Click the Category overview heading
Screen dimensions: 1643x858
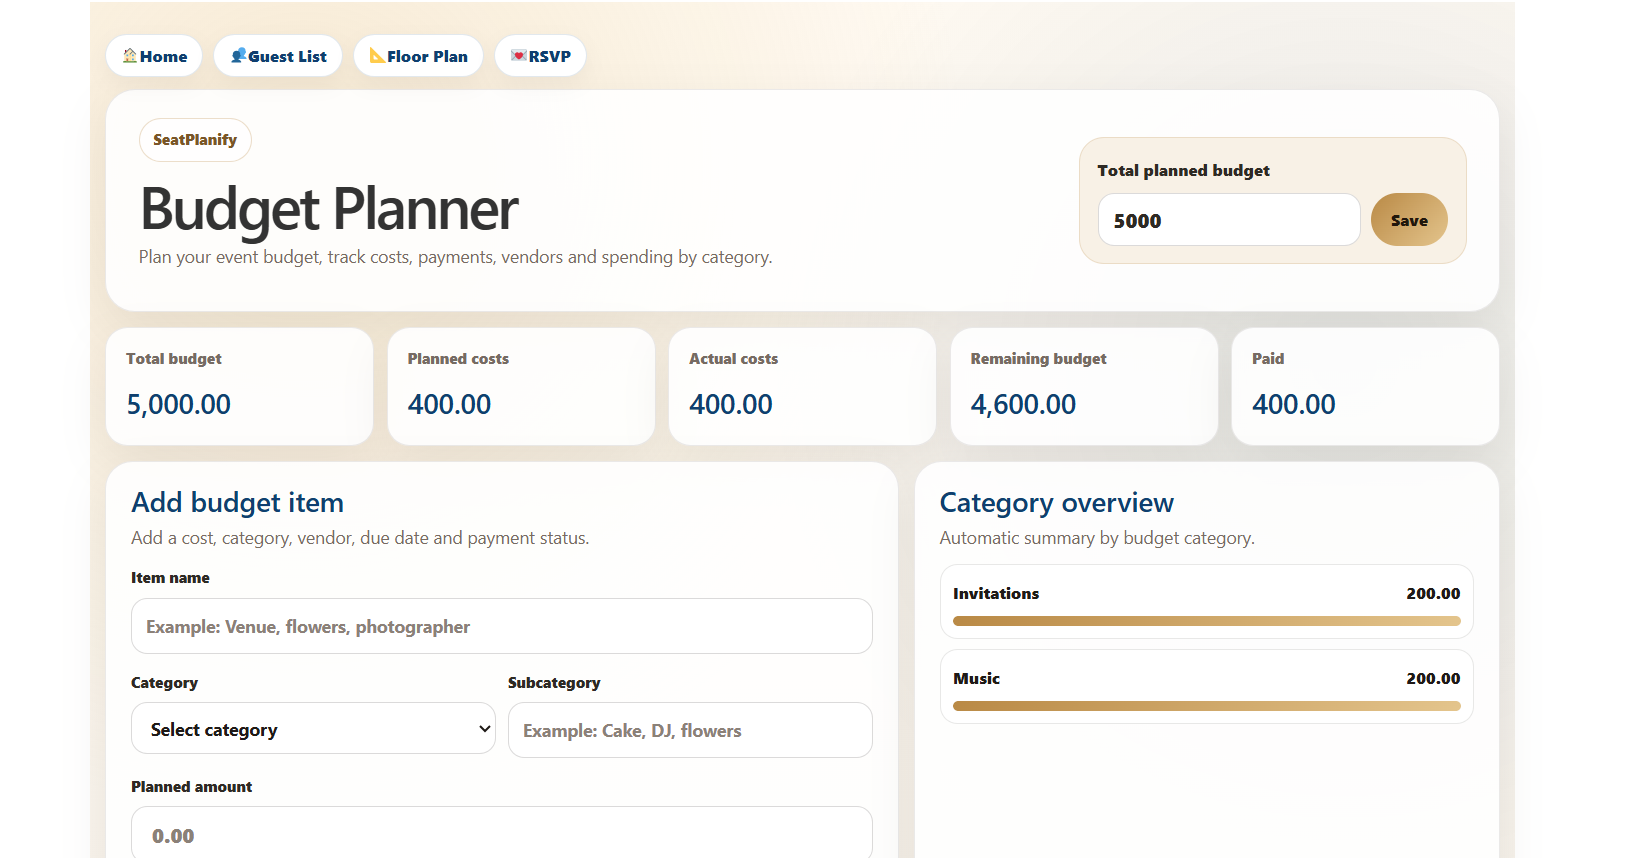pyautogui.click(x=1057, y=502)
